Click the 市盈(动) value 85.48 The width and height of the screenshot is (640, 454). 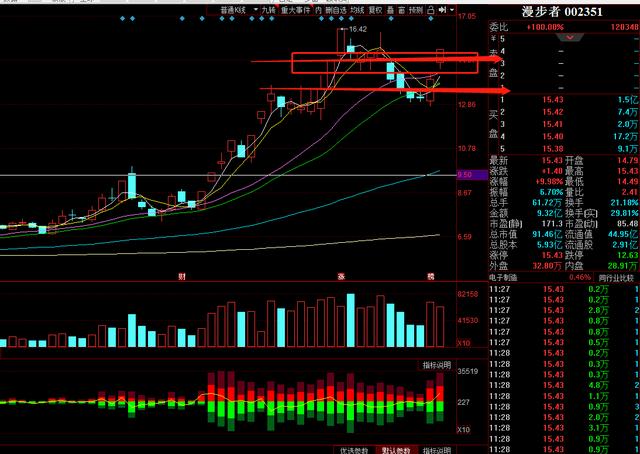point(628,224)
